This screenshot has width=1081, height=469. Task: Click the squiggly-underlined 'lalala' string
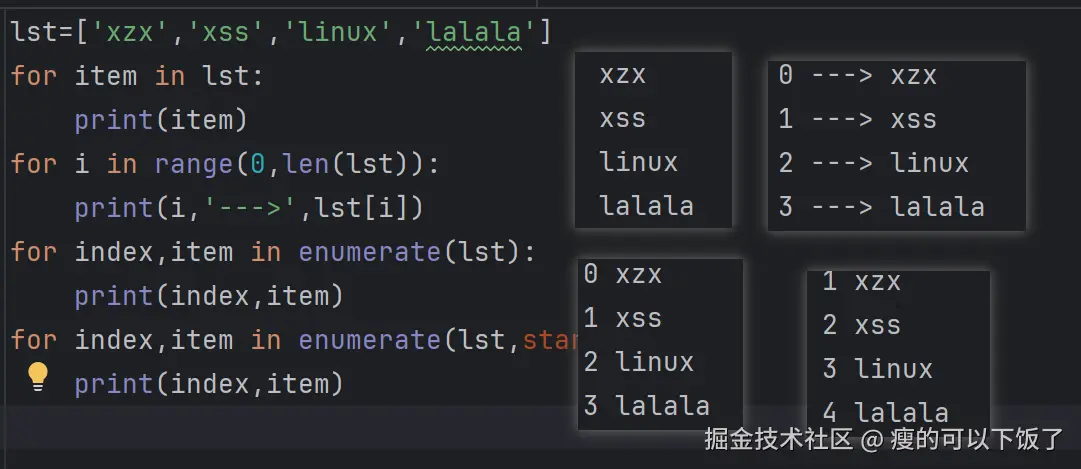click(474, 34)
